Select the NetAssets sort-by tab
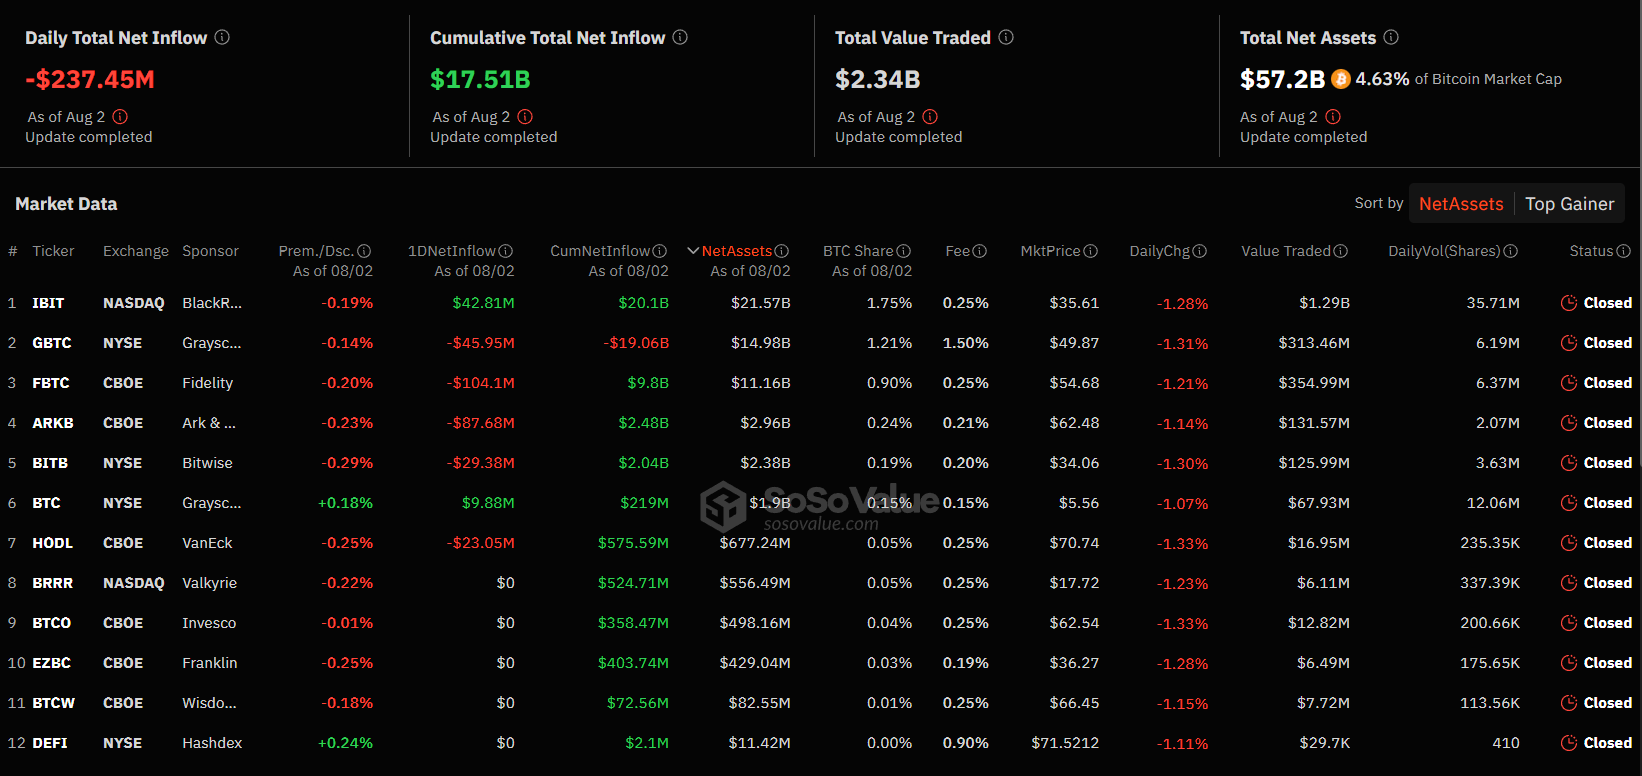Viewport: 1642px width, 776px height. 1461,204
